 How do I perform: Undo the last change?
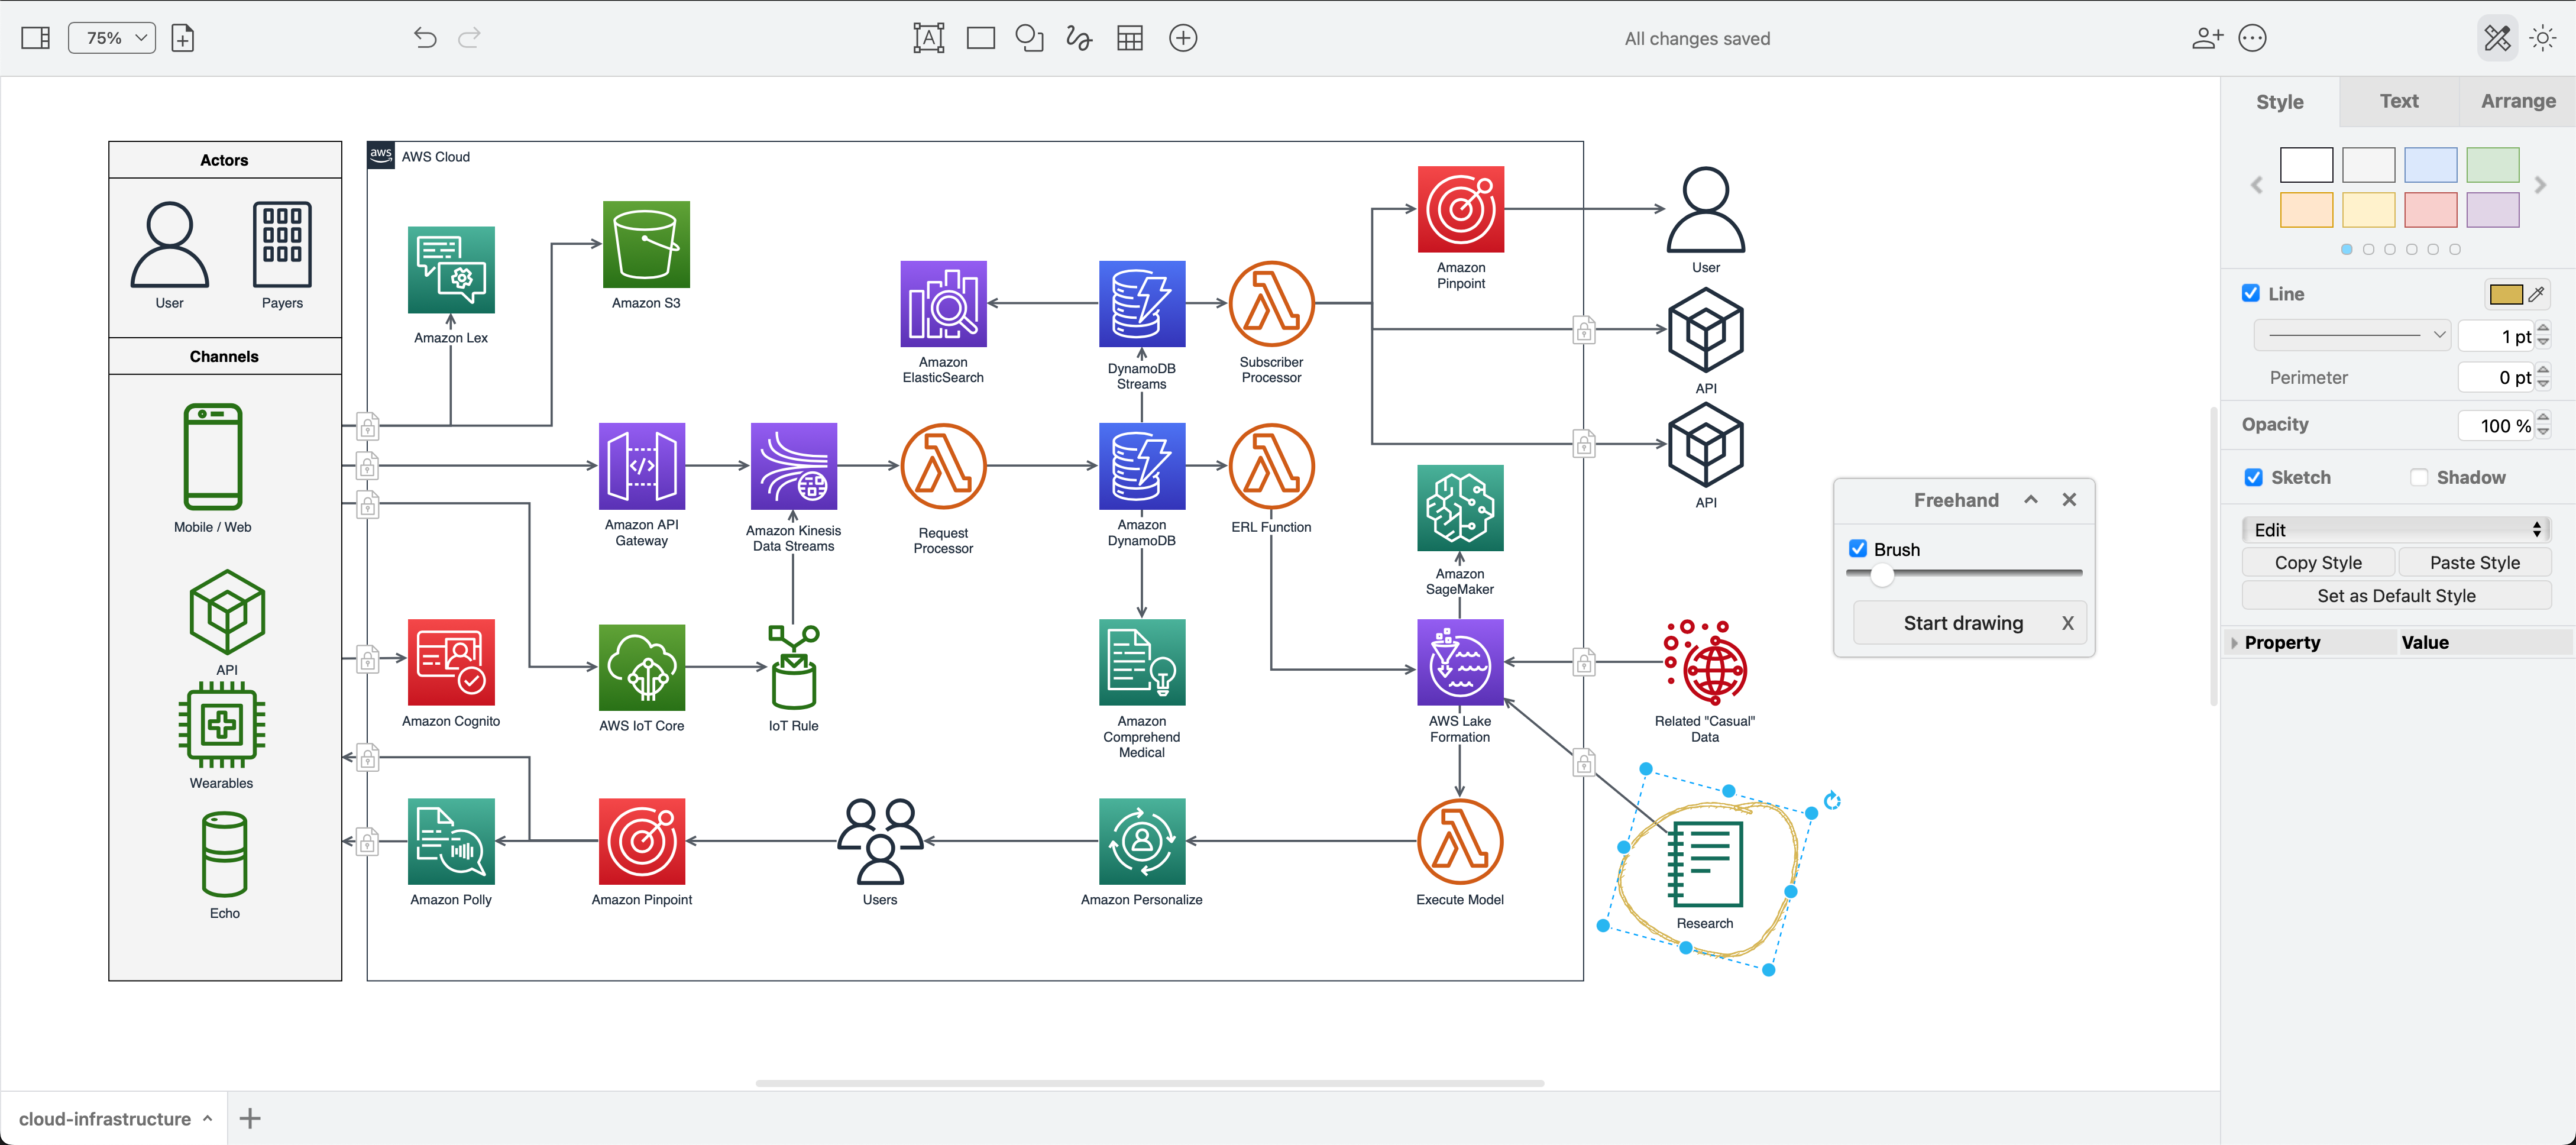424,37
